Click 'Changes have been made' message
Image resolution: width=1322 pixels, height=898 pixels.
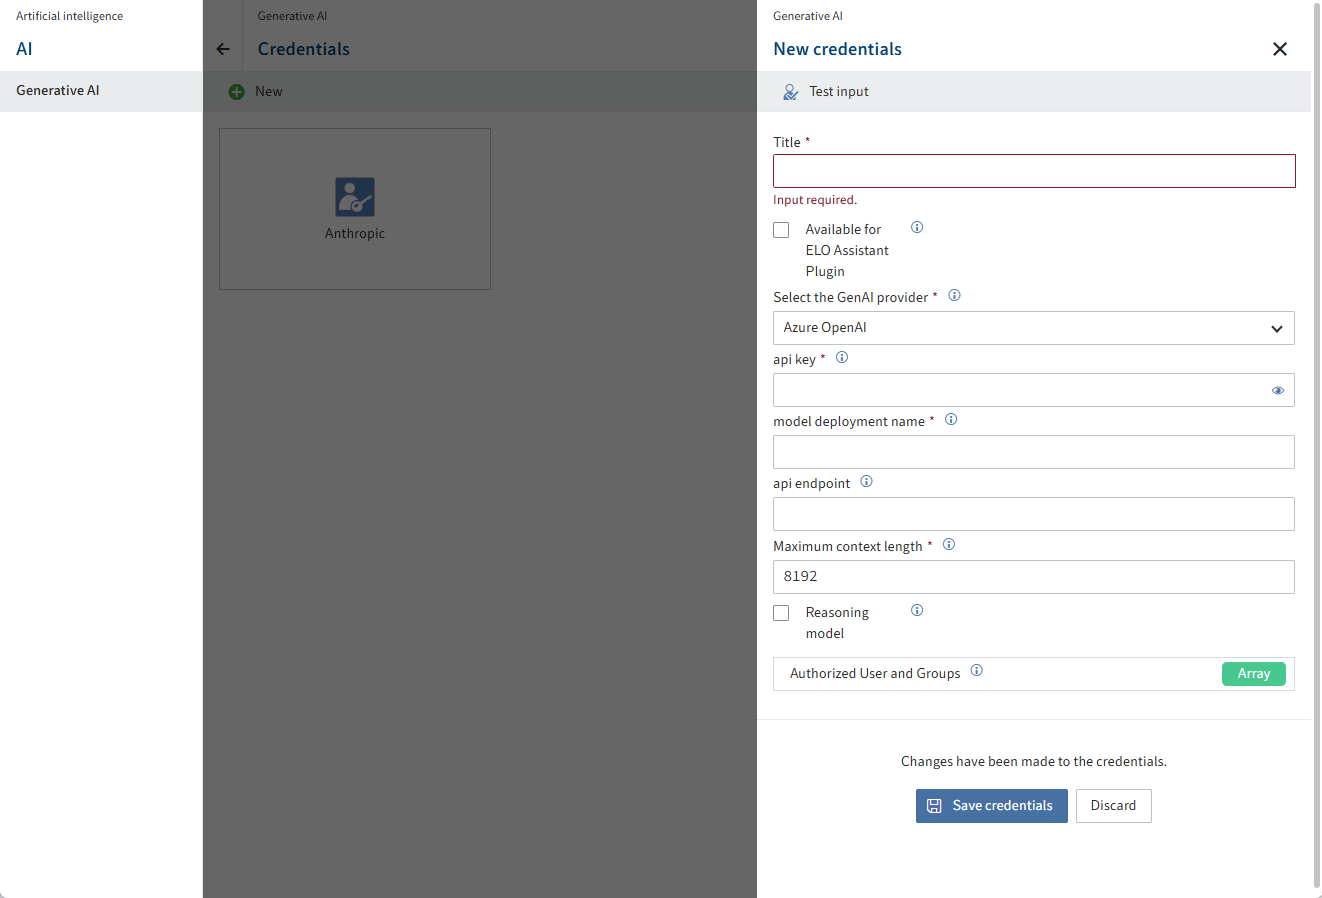1034,762
